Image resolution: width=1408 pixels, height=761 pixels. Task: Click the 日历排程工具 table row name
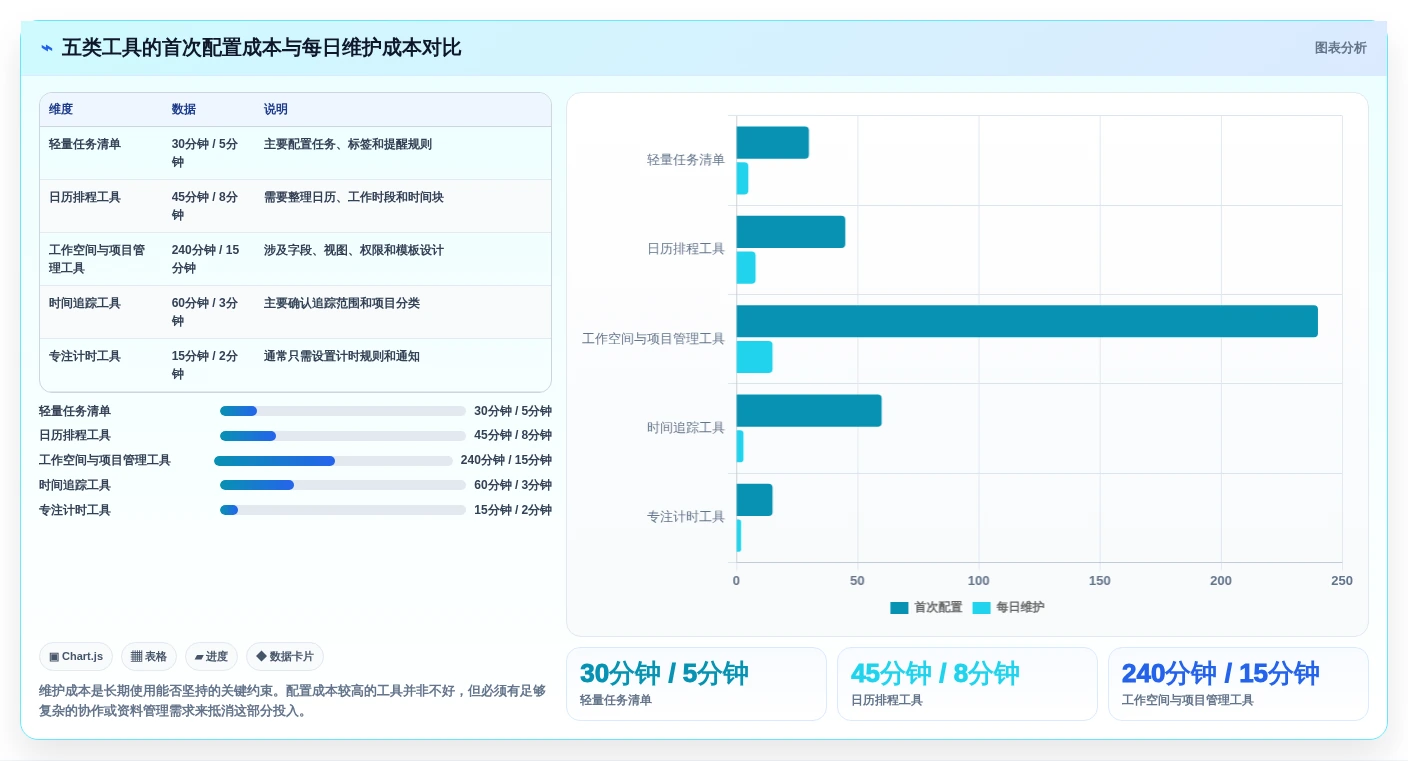[85, 197]
